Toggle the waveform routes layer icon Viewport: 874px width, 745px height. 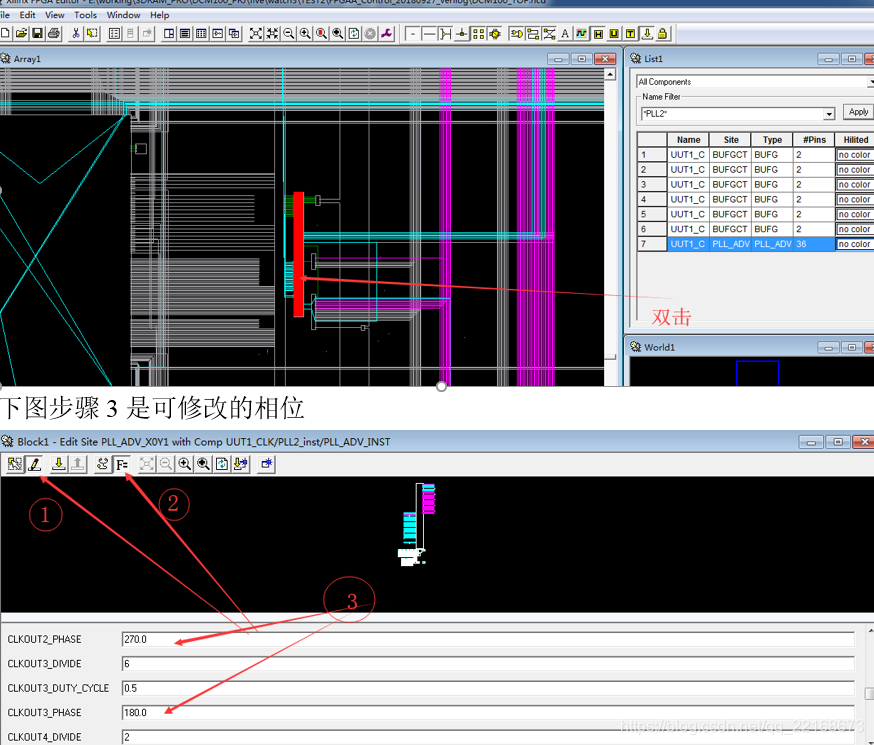click(581, 33)
